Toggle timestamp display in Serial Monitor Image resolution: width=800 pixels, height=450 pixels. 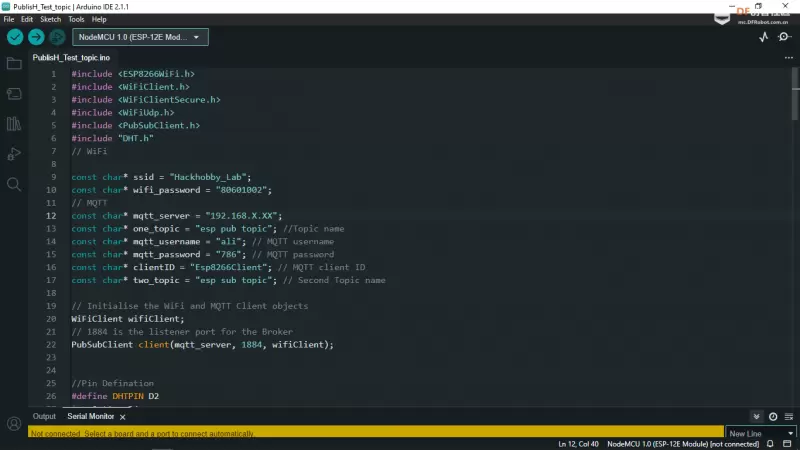[x=773, y=416]
